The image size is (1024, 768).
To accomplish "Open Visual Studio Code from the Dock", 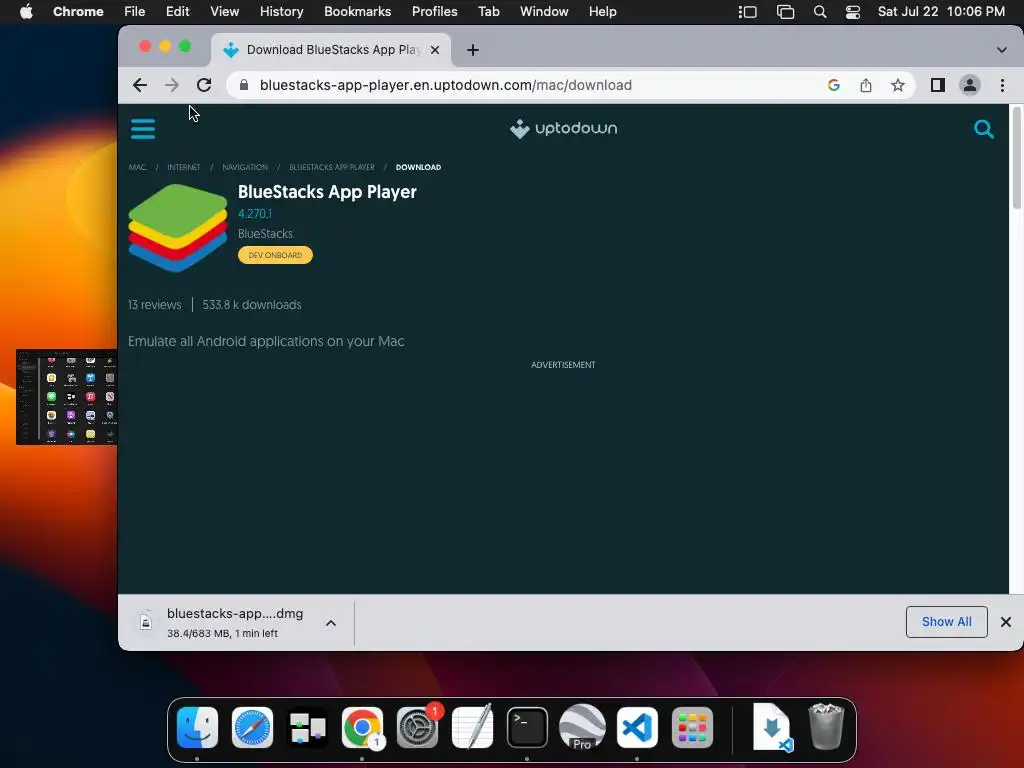I will pos(637,728).
